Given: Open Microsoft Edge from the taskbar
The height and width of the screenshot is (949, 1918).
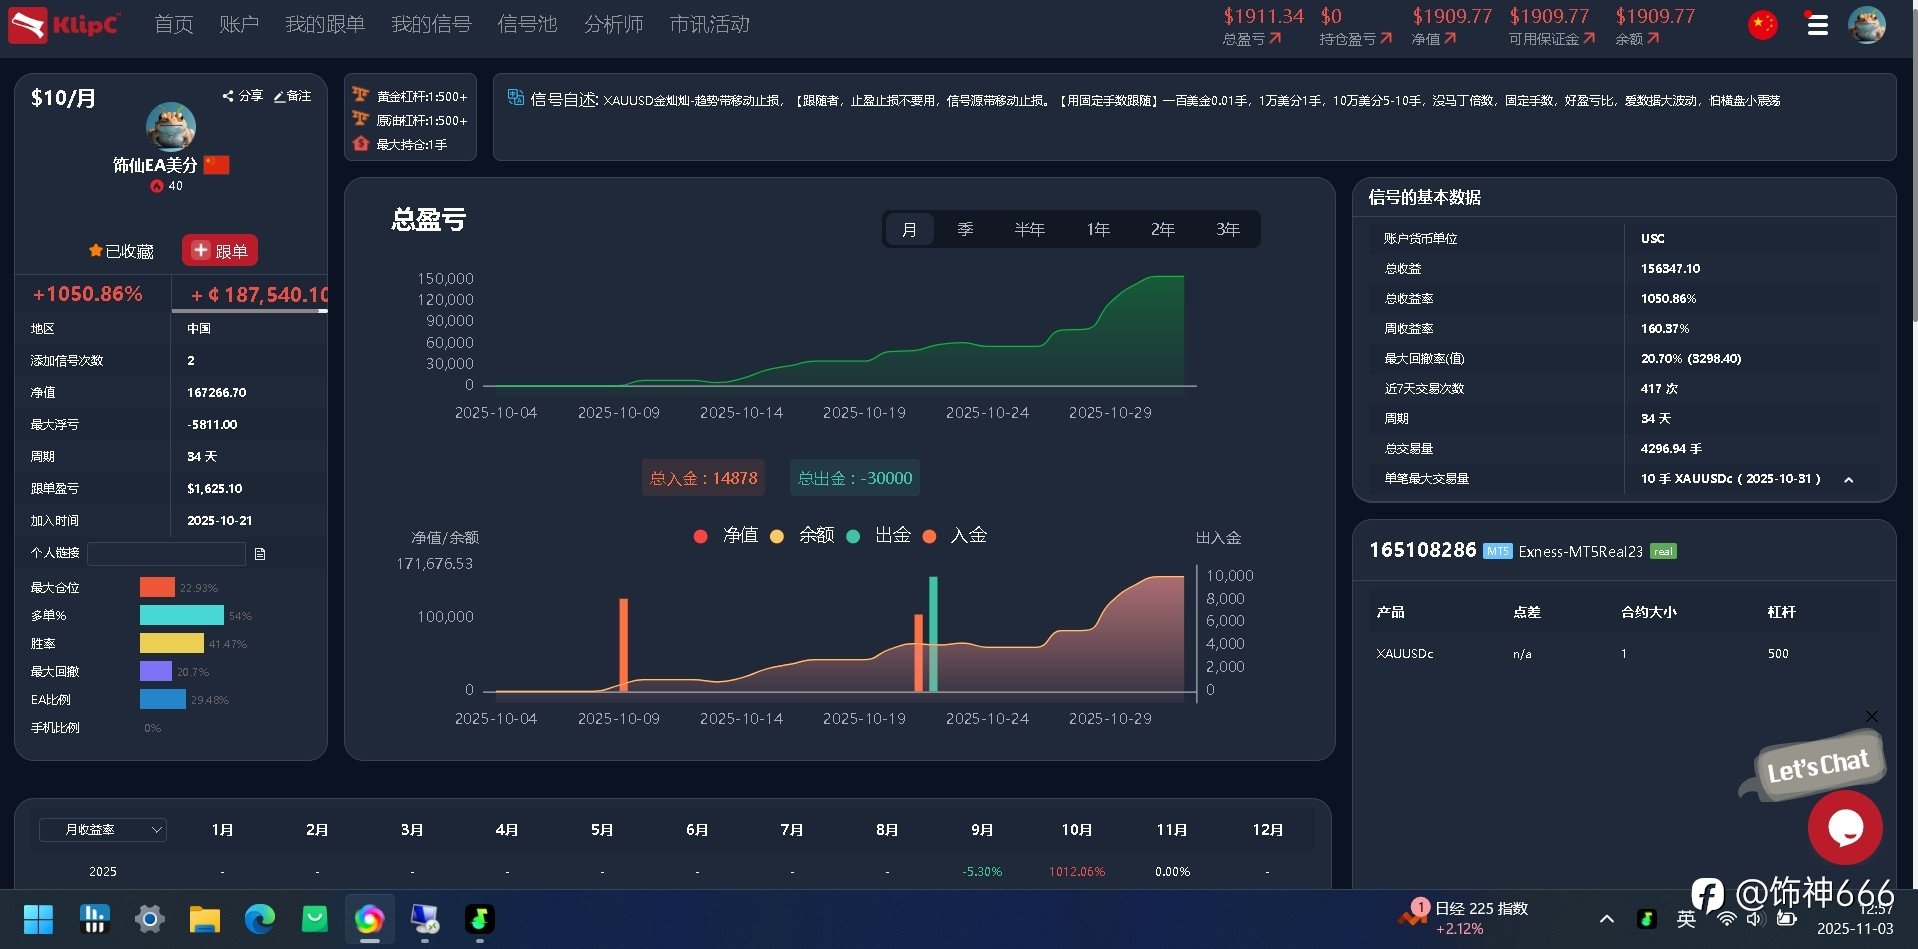Looking at the screenshot, I should (x=260, y=919).
